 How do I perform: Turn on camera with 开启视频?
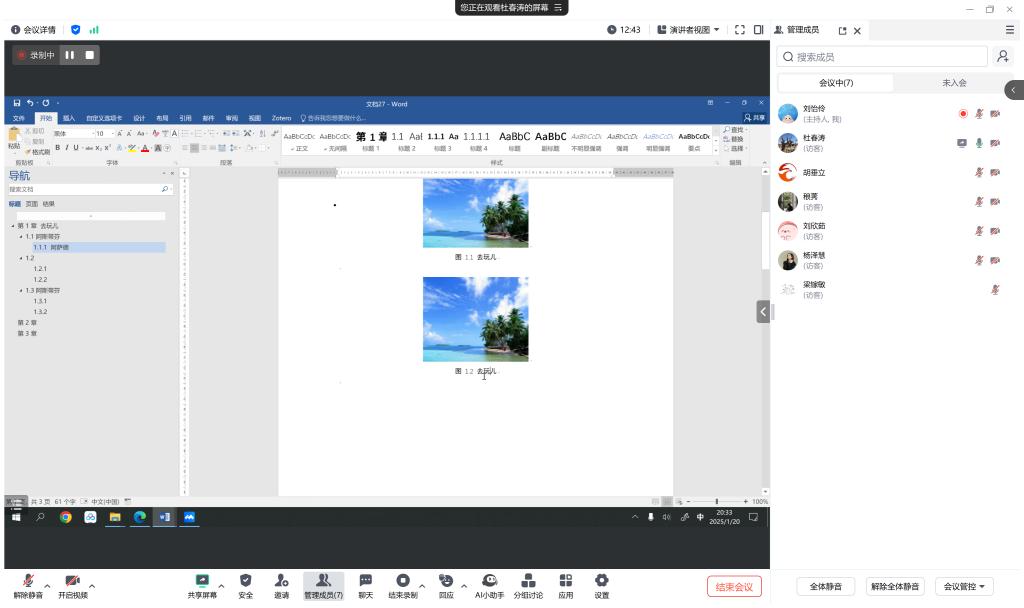tap(72, 581)
